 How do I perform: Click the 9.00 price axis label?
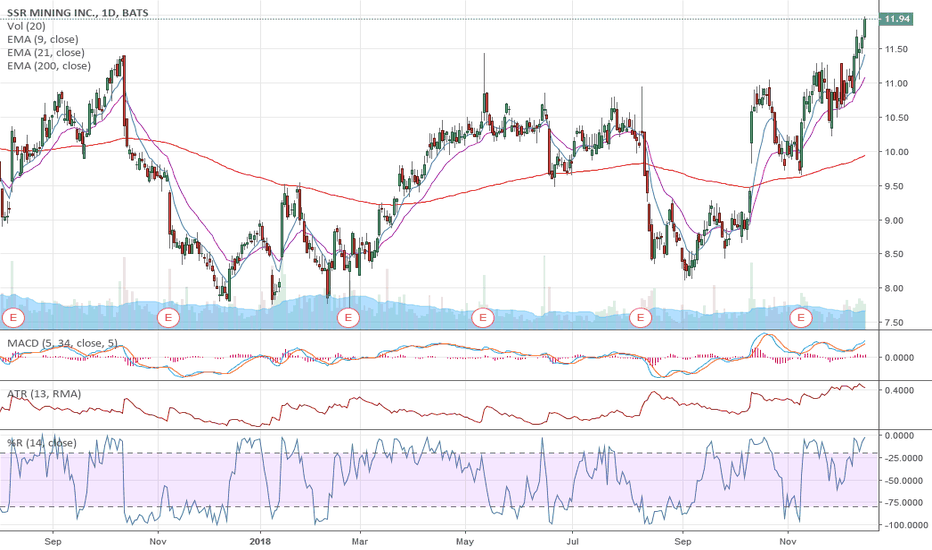pos(896,221)
